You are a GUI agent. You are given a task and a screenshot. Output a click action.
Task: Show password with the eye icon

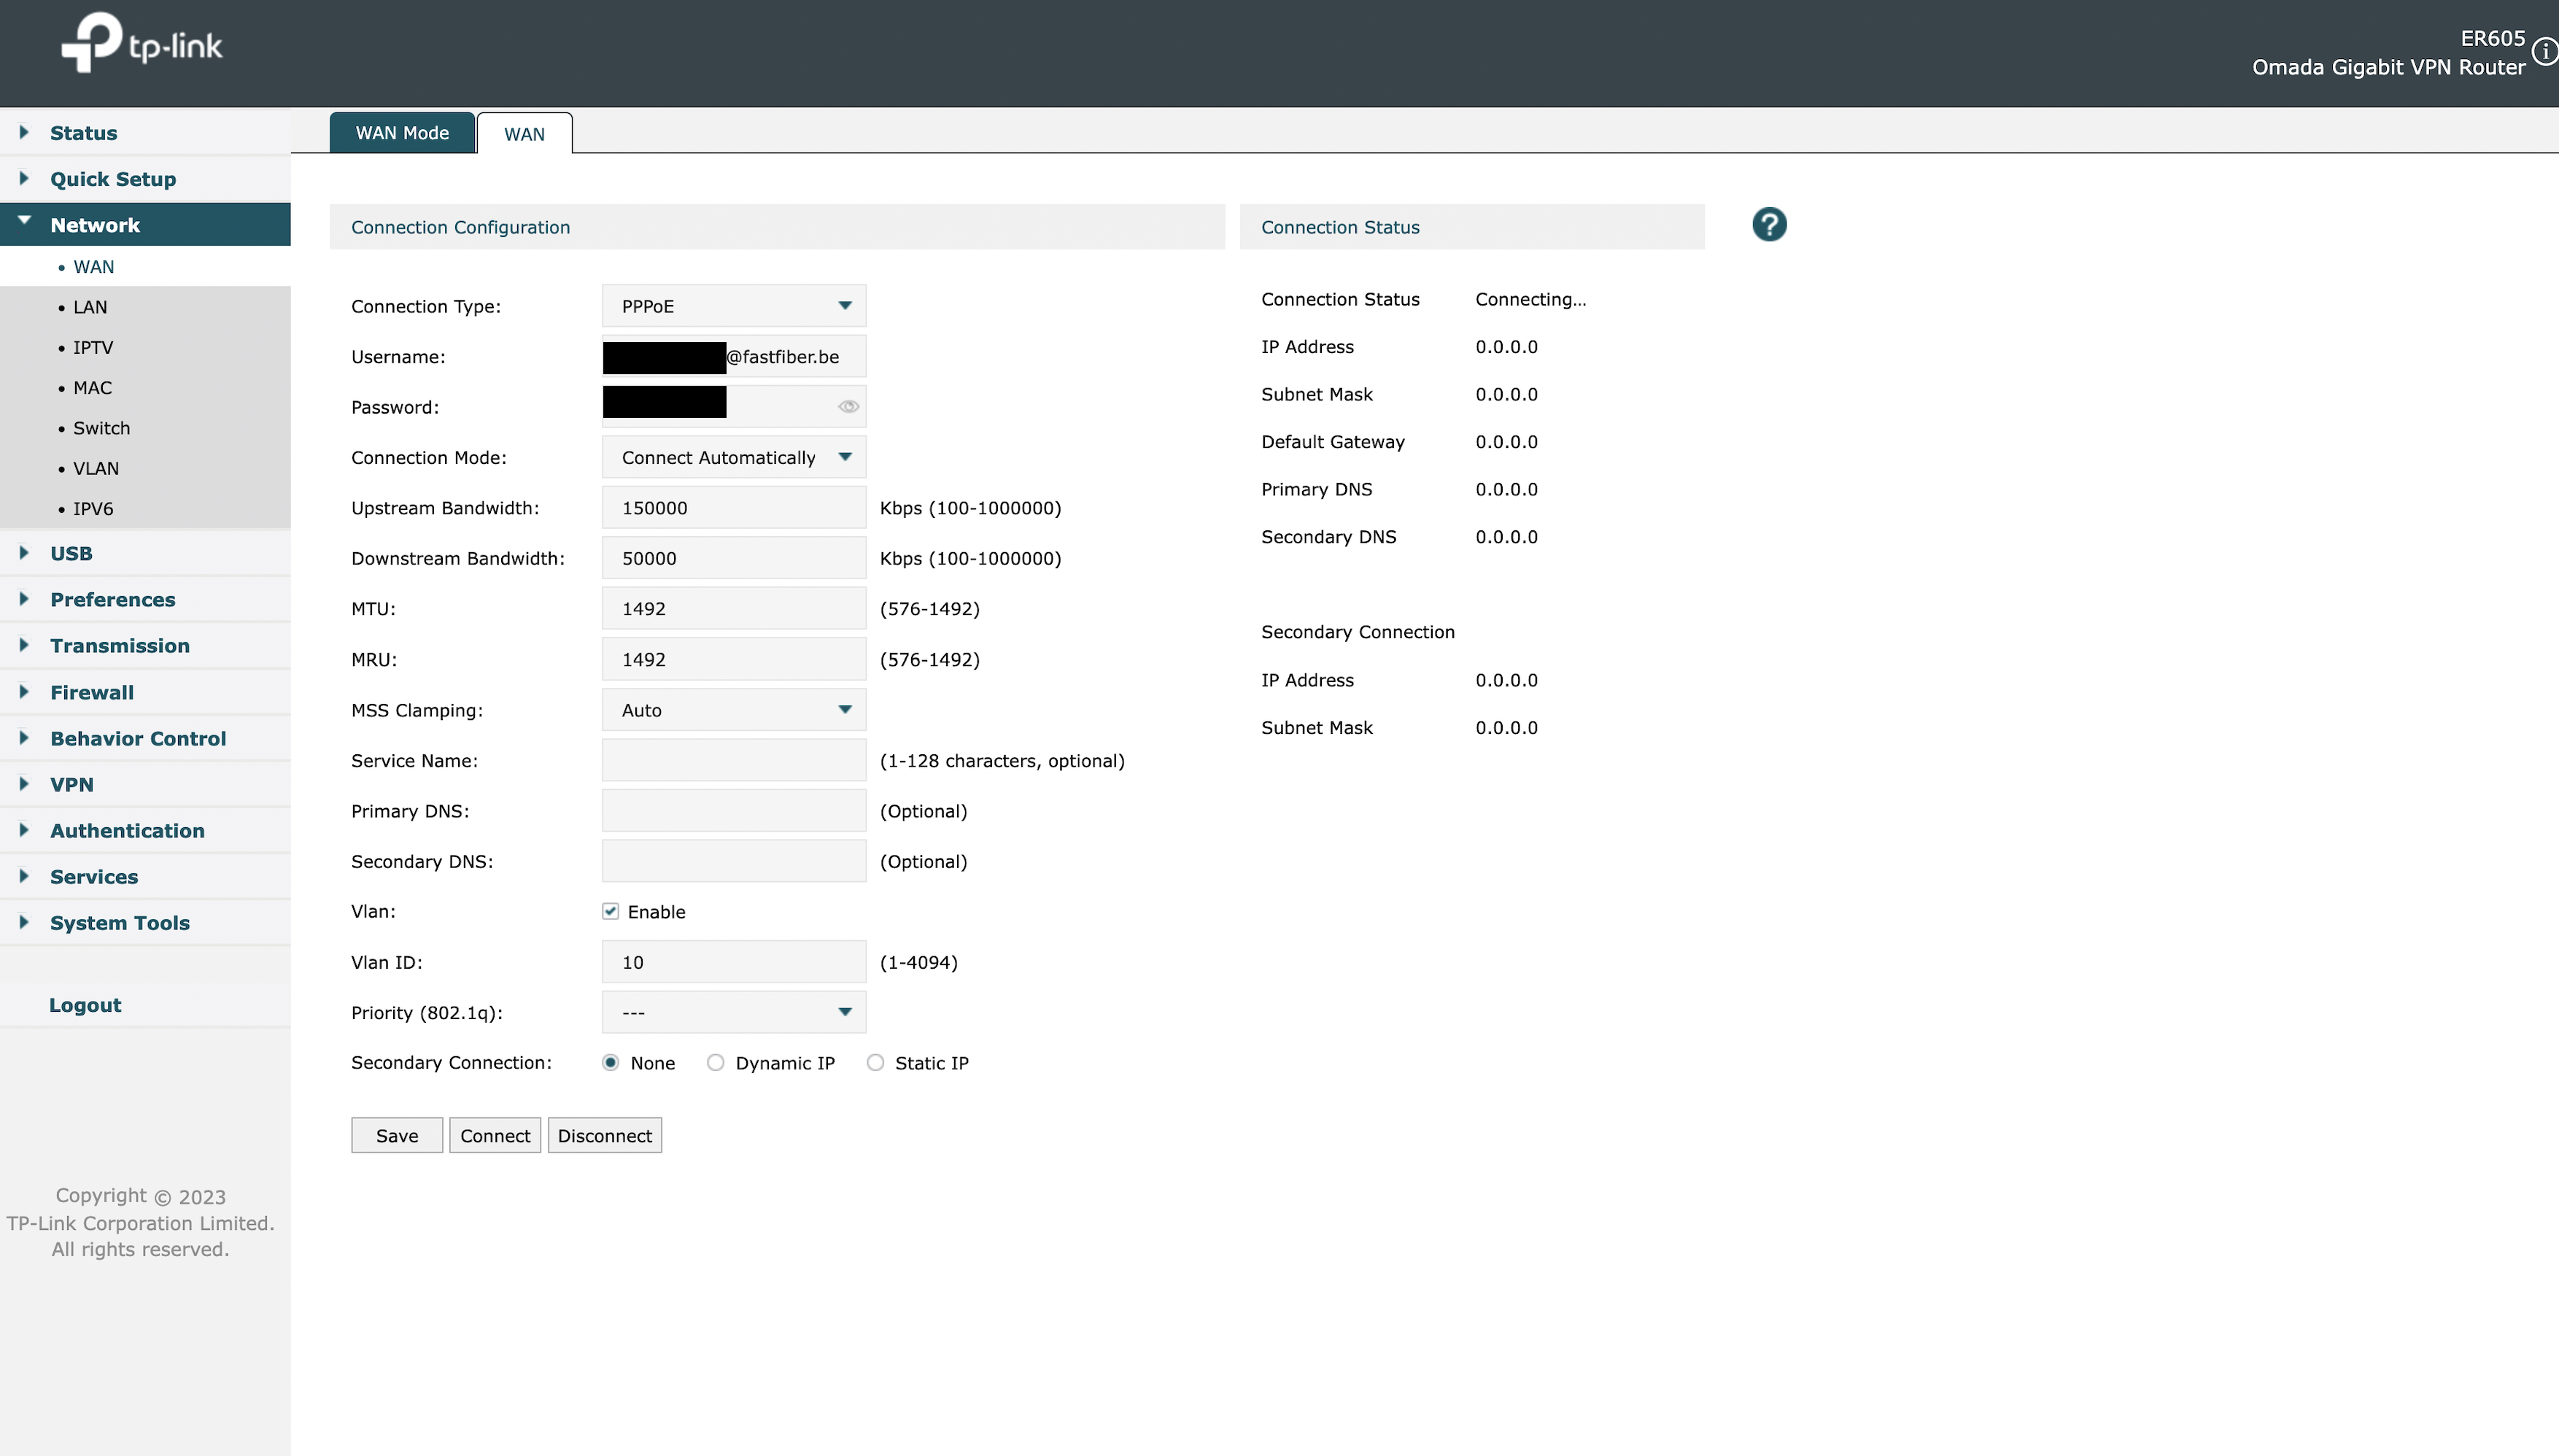(848, 407)
